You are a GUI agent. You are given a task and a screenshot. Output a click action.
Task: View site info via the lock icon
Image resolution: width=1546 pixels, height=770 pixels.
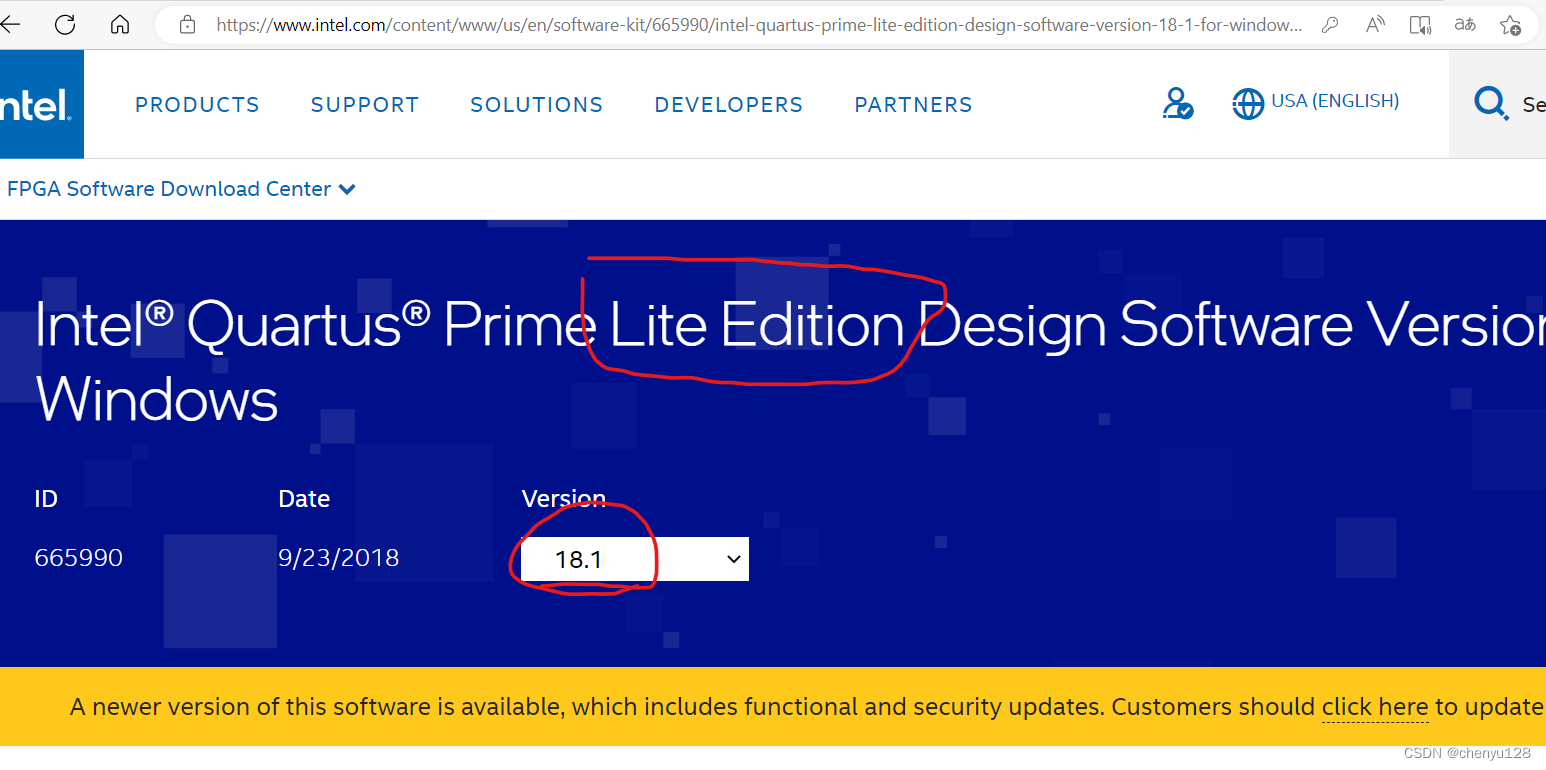[187, 25]
